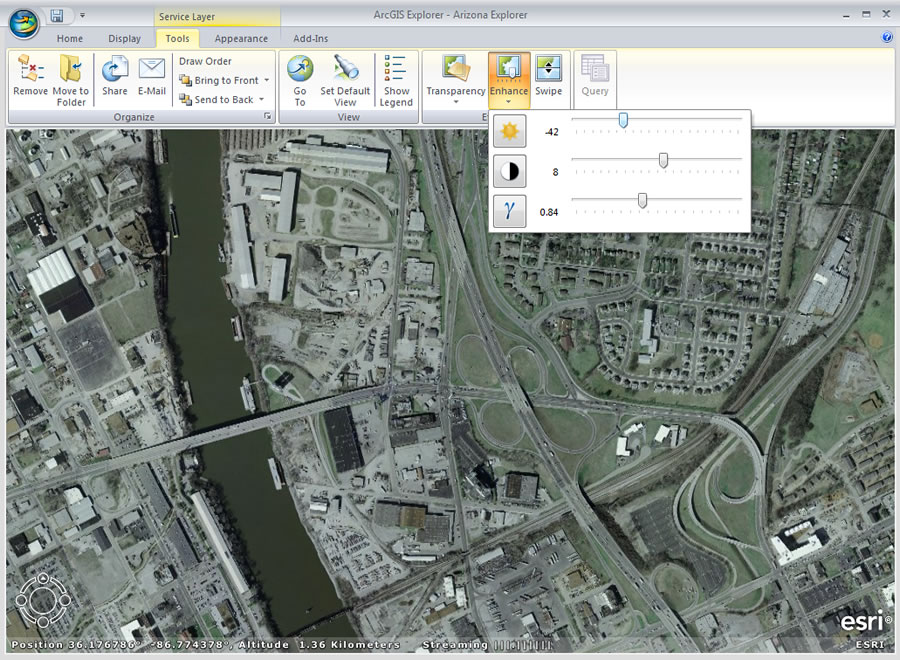This screenshot has width=900, height=660.
Task: Expand the Send to Back dropdown arrow
Action: point(262,100)
